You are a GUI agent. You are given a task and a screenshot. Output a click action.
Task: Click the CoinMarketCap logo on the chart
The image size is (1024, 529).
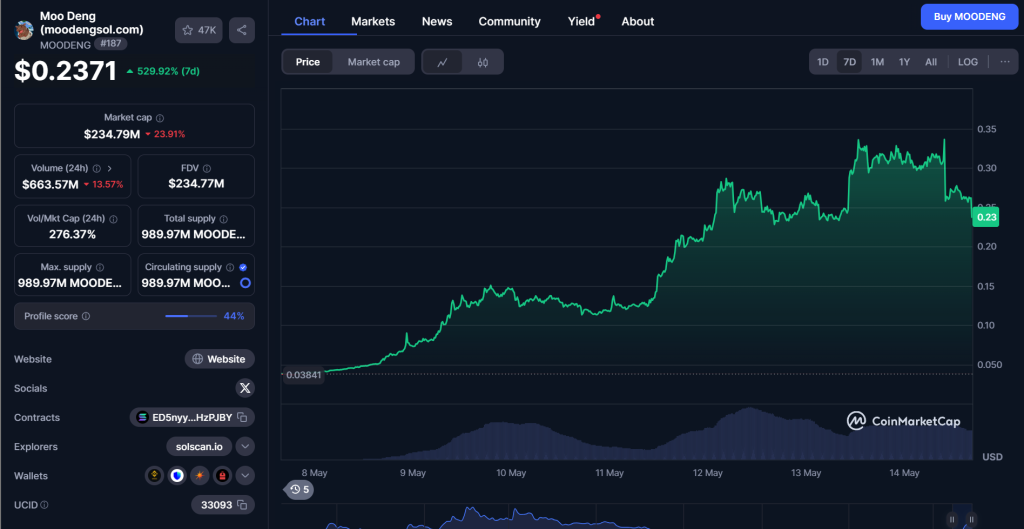[x=904, y=421]
